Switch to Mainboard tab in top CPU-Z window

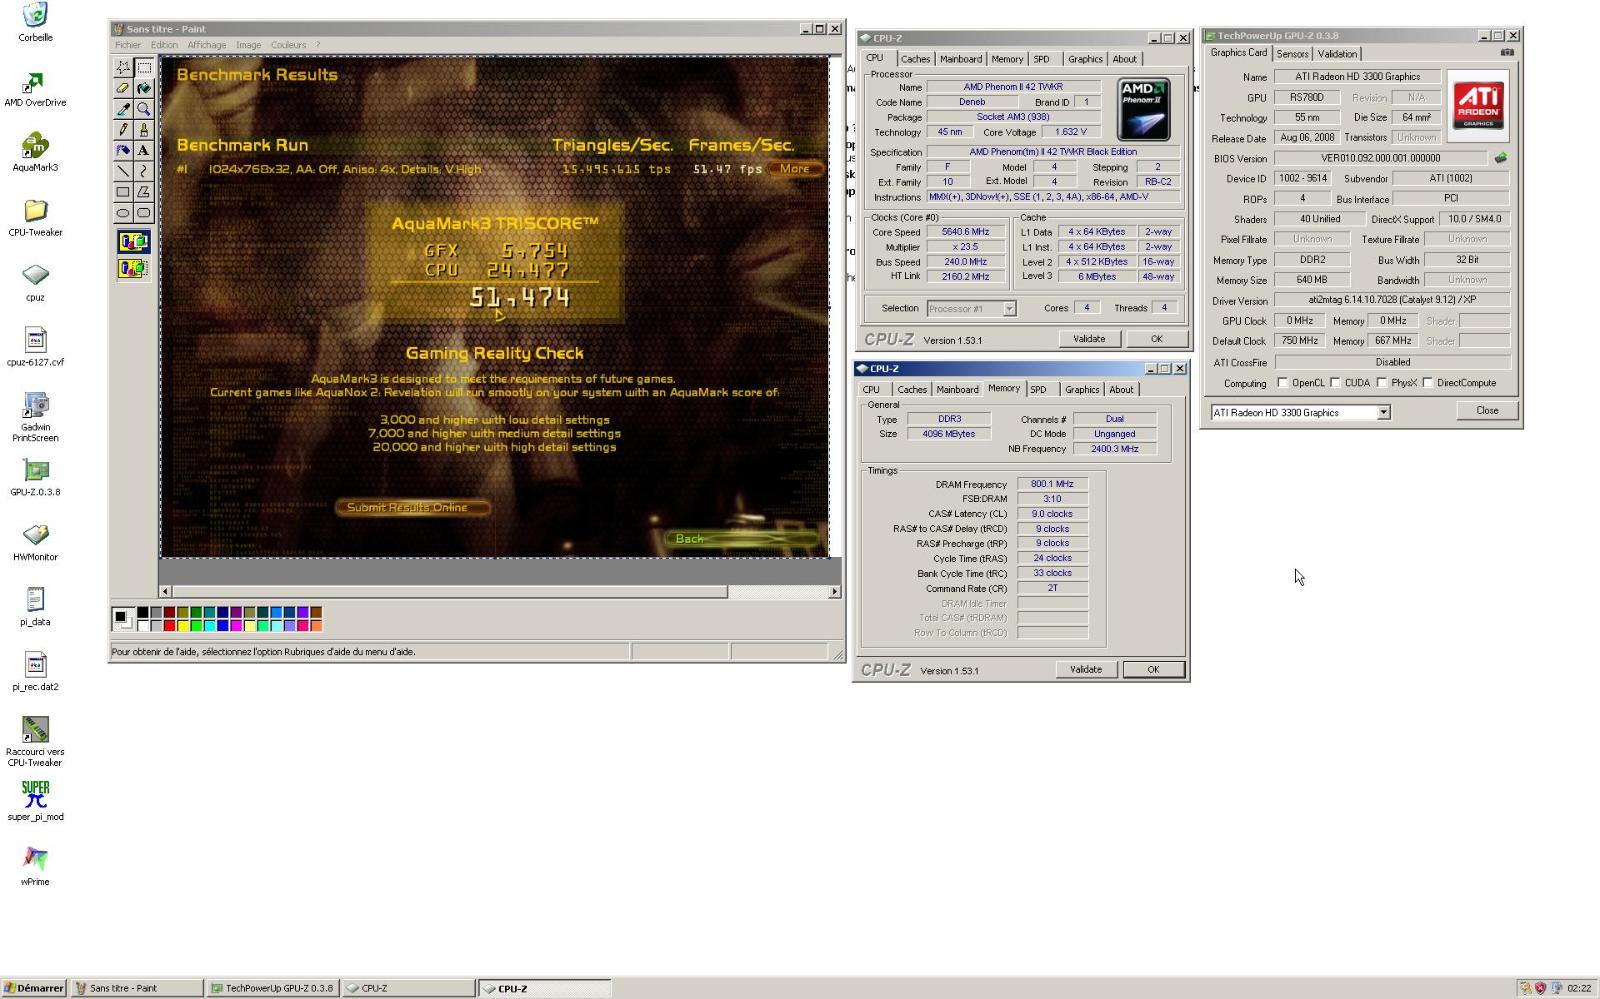pyautogui.click(x=961, y=59)
